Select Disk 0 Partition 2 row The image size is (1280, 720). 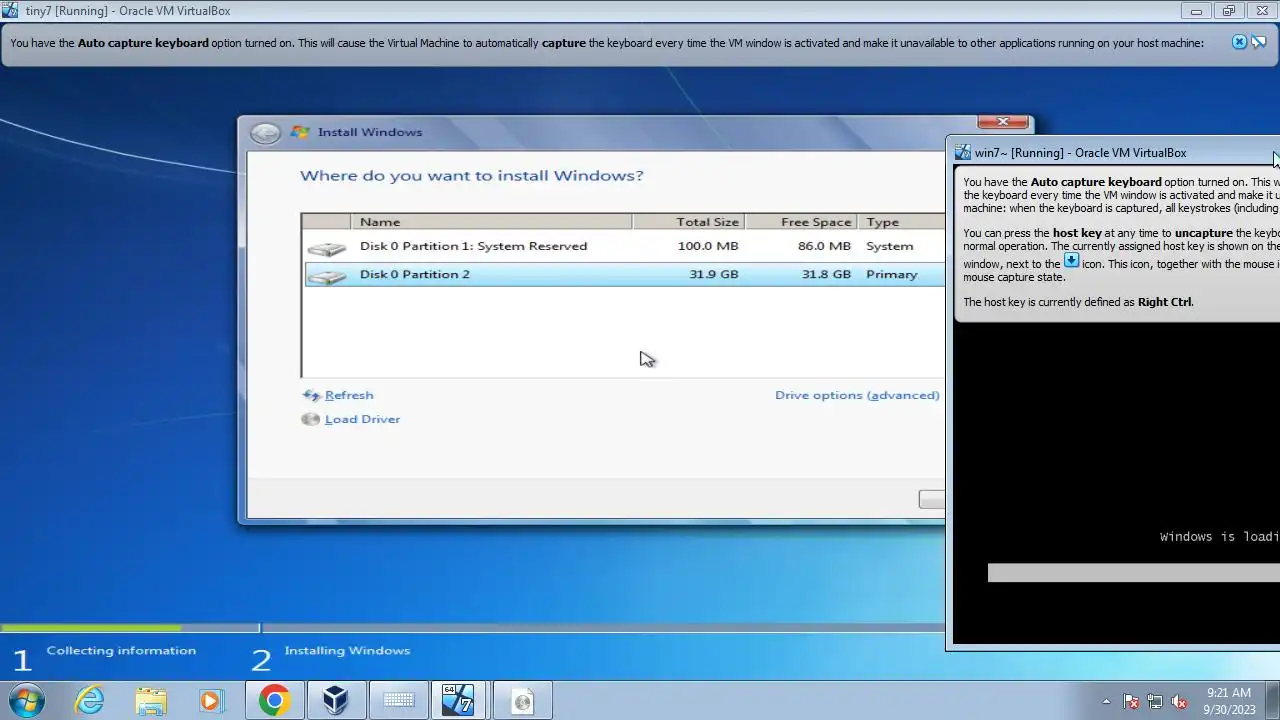coord(623,274)
